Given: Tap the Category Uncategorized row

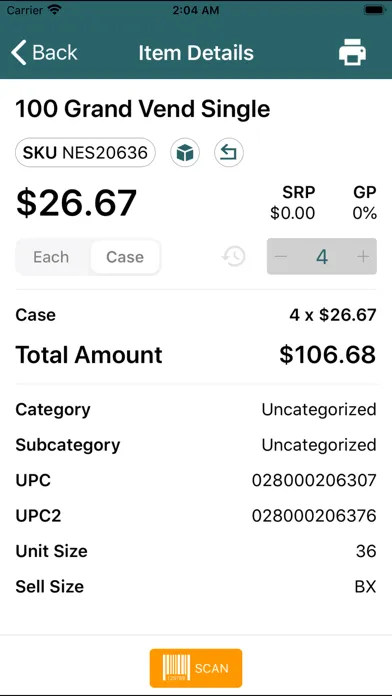Looking at the screenshot, I should click(196, 409).
